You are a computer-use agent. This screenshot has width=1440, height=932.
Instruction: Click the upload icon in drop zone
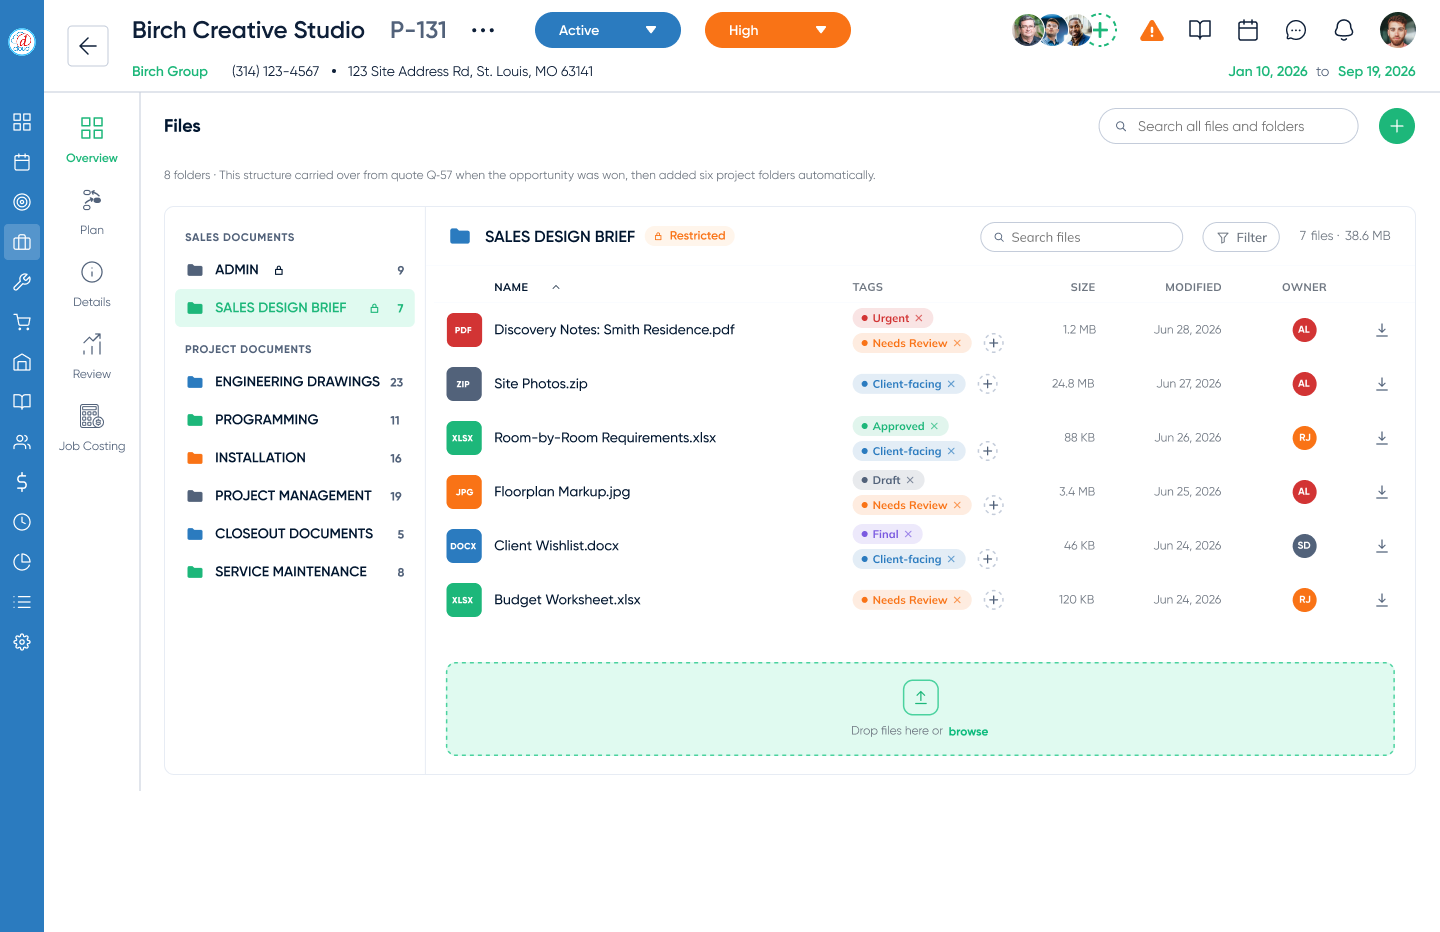click(x=921, y=697)
